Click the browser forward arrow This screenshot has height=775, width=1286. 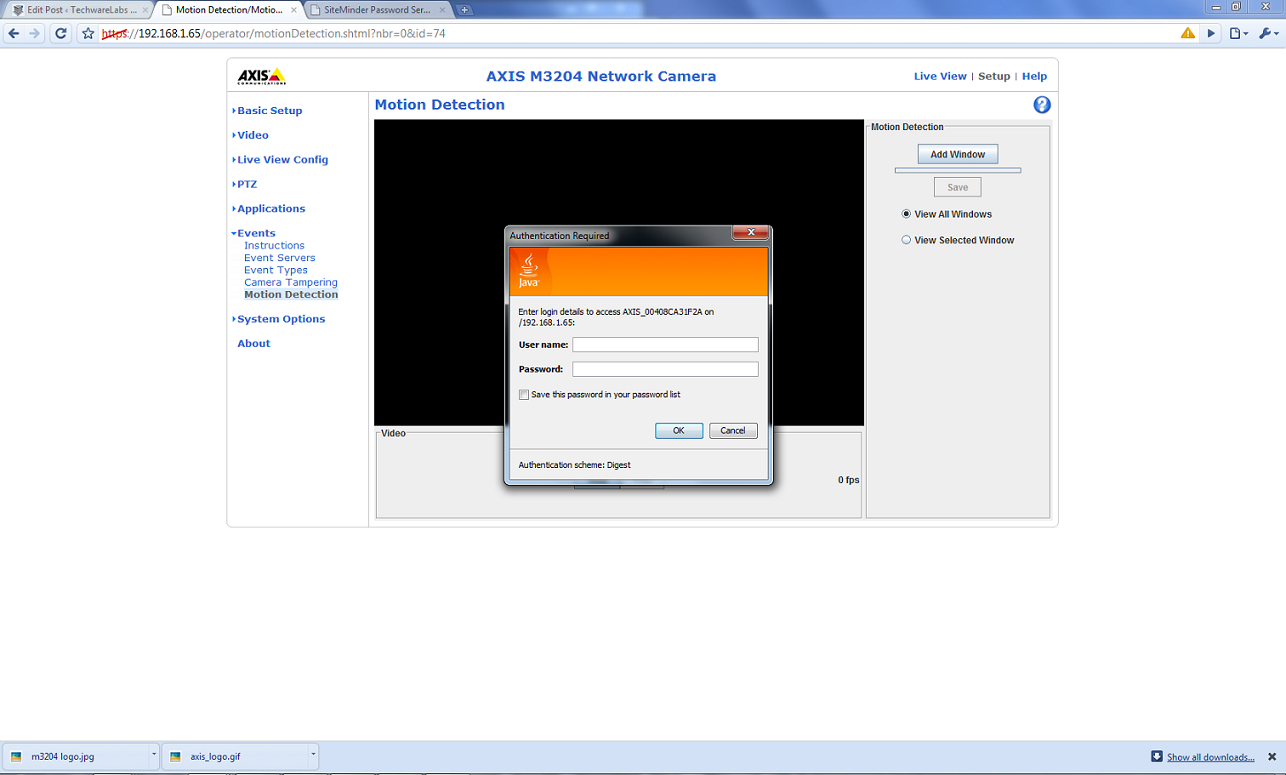point(35,33)
